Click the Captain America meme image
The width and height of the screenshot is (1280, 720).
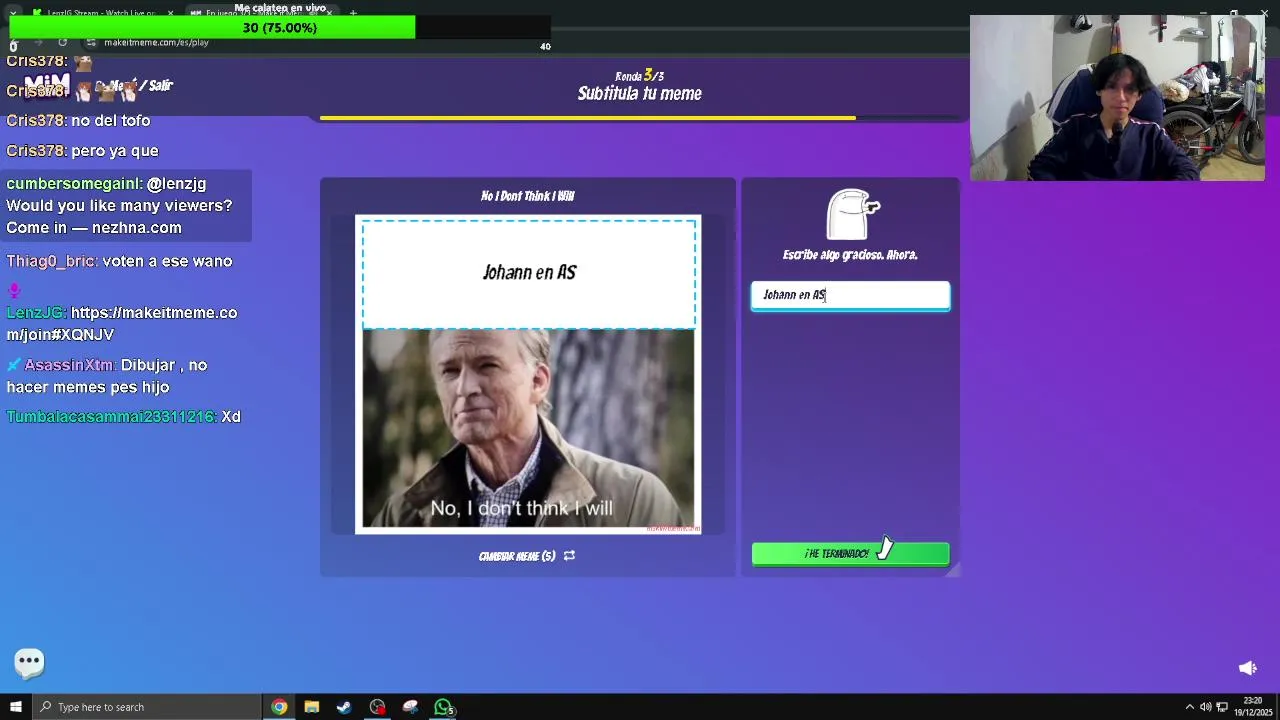[528, 429]
